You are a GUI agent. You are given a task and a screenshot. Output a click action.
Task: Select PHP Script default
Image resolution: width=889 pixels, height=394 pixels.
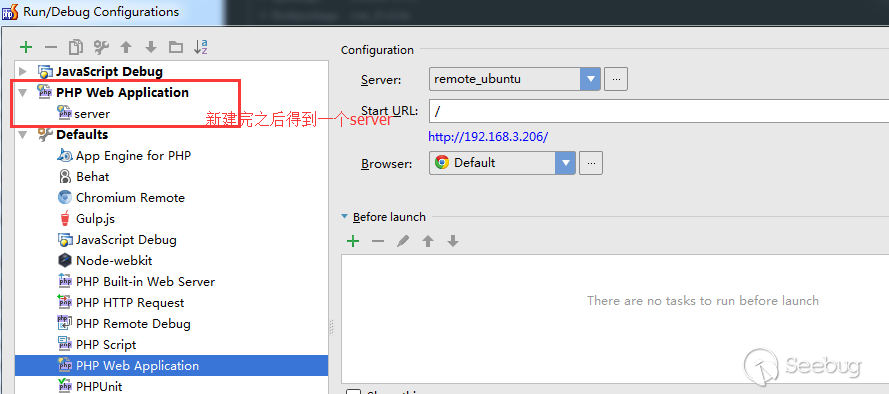click(x=97, y=345)
